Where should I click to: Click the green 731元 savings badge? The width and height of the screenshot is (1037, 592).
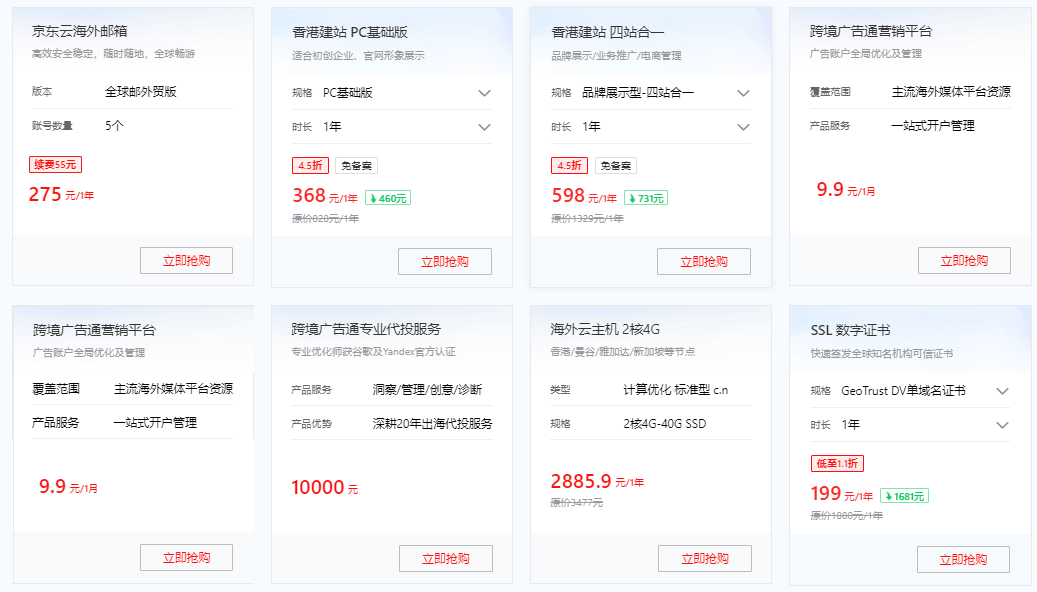(646, 198)
